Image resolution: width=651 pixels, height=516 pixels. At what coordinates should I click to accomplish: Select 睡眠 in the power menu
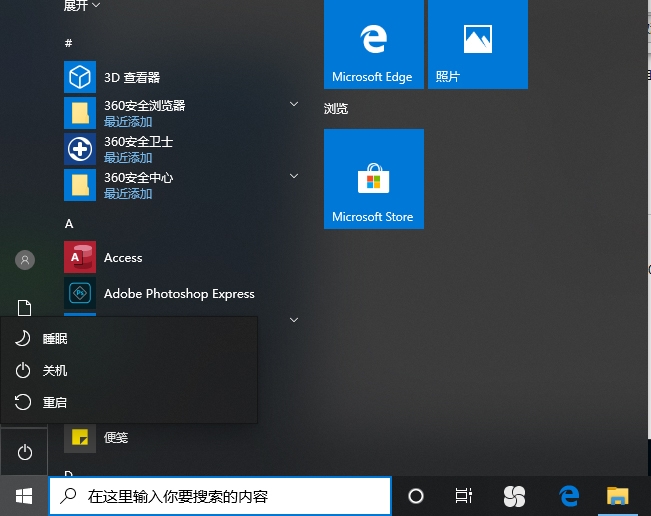[129, 338]
